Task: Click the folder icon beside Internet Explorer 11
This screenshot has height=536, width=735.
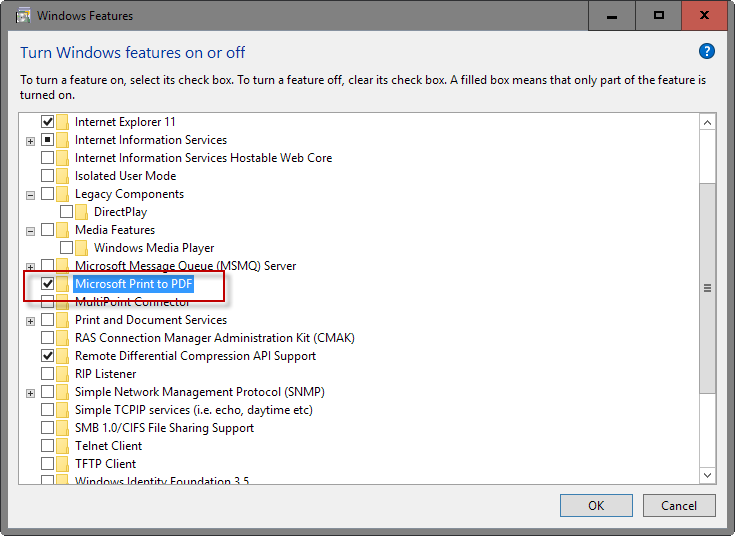Action: coord(62,122)
